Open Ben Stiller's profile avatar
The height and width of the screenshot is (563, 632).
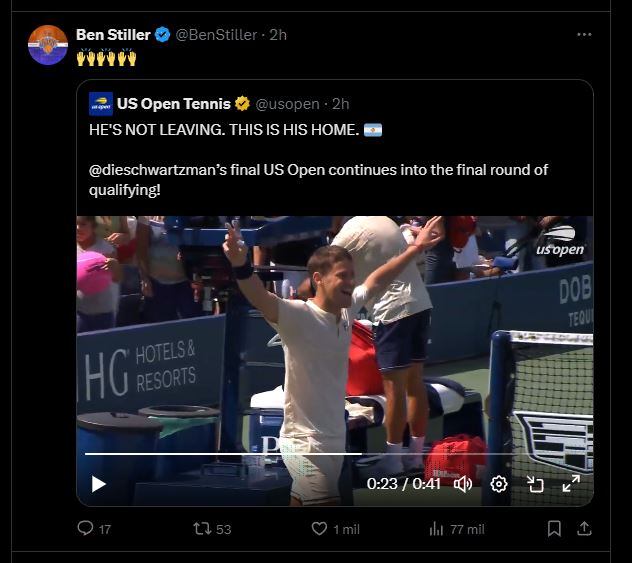pyautogui.click(x=48, y=46)
